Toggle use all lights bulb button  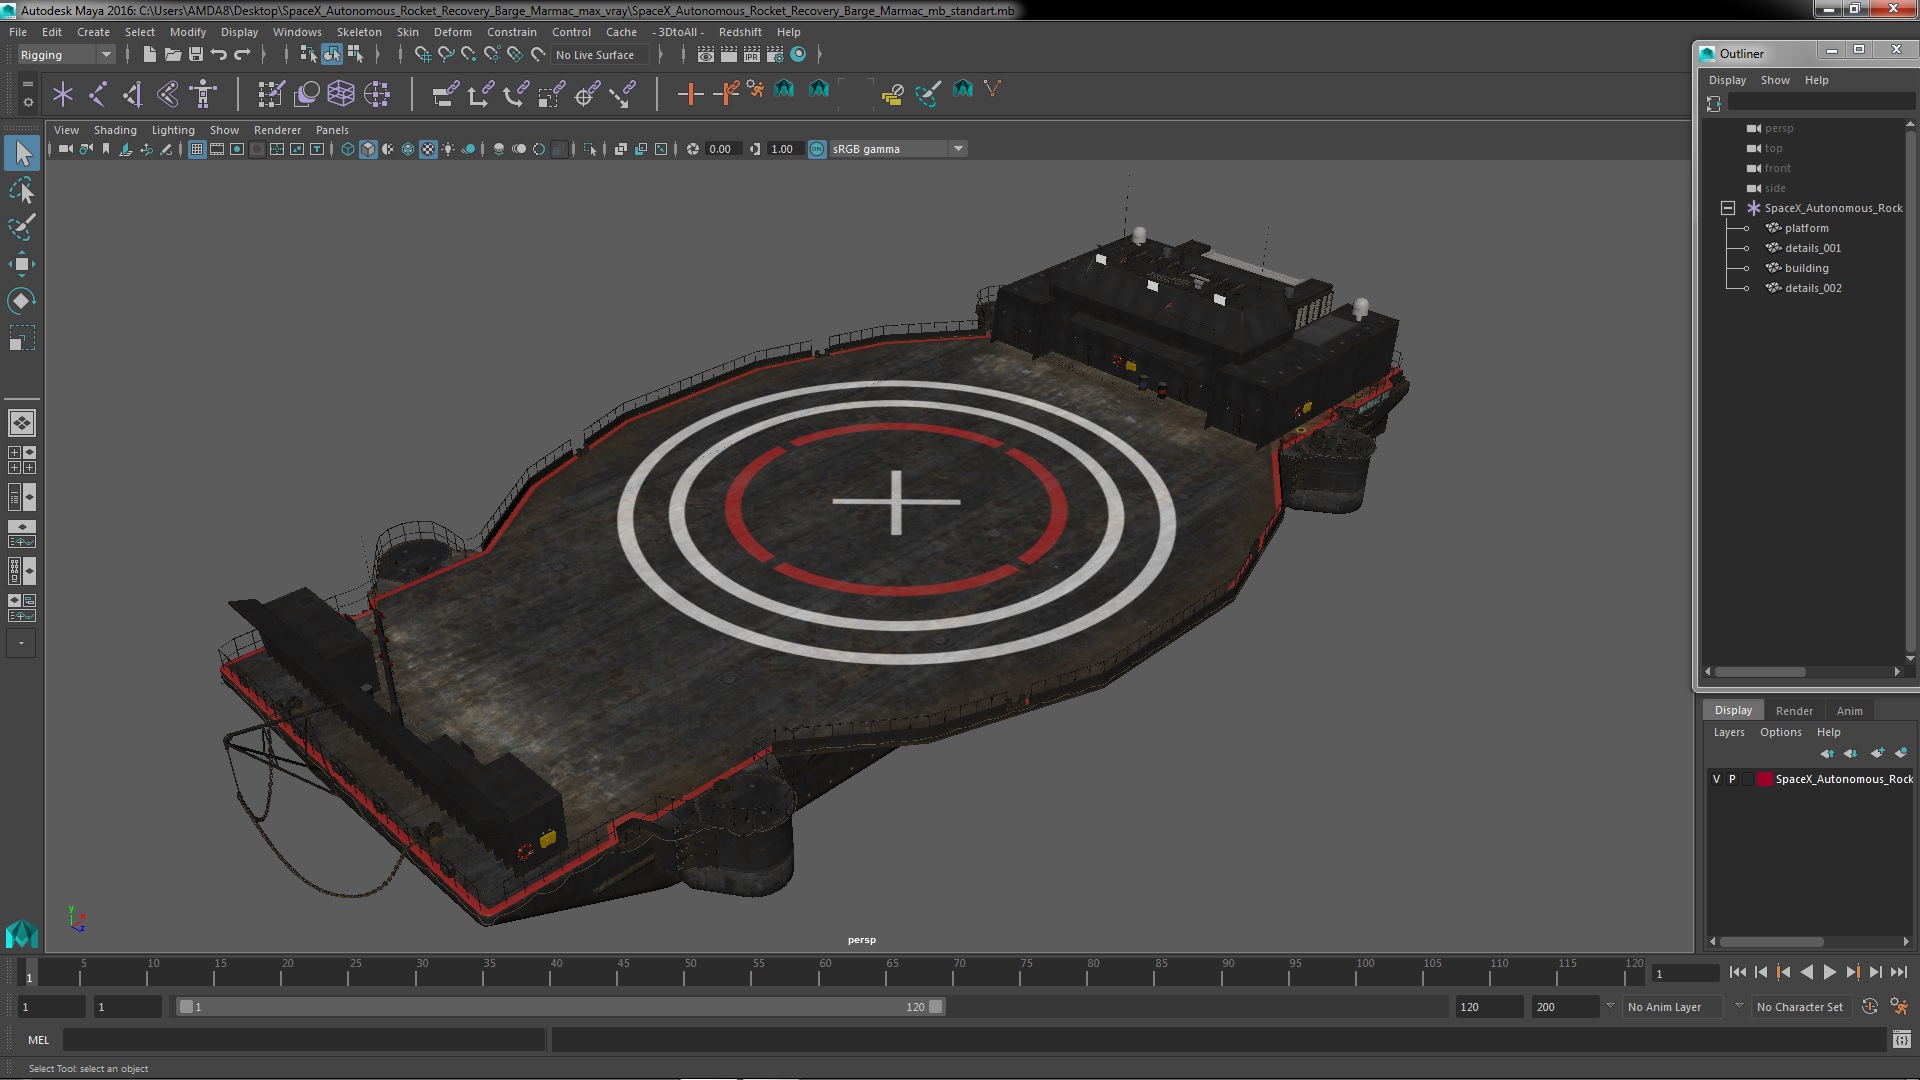448,149
